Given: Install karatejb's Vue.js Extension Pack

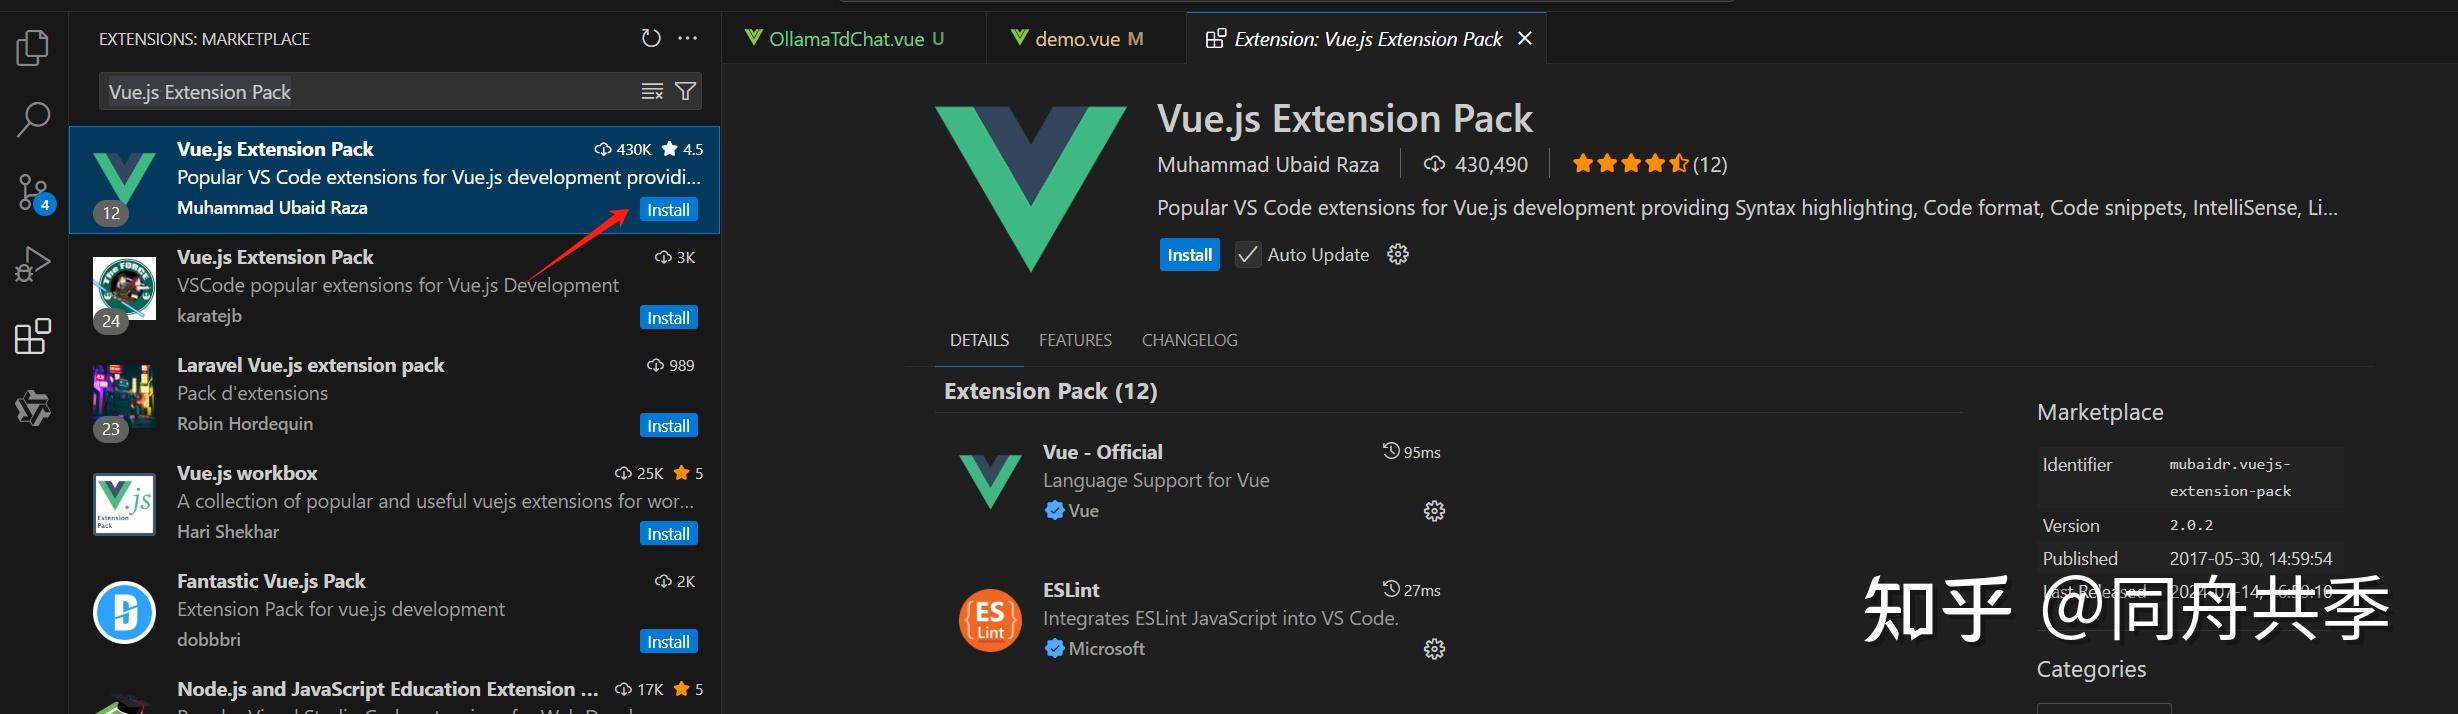Looking at the screenshot, I should [x=667, y=317].
